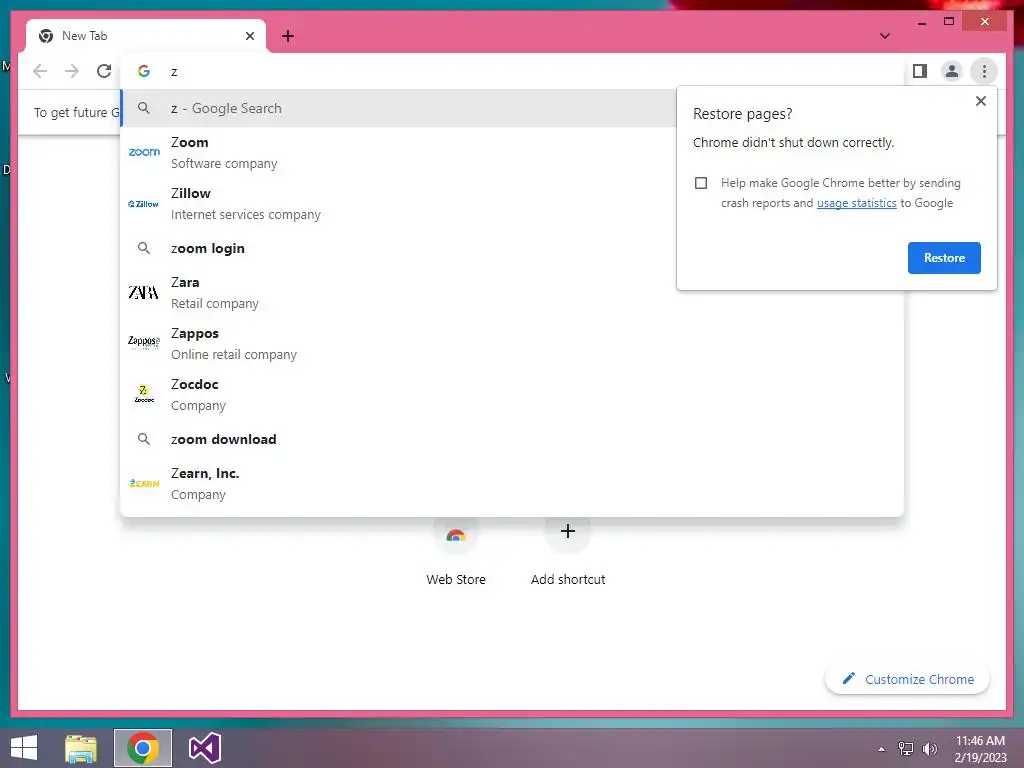Click the Zocdoc logo icon
This screenshot has width=1024, height=768.
(x=144, y=394)
